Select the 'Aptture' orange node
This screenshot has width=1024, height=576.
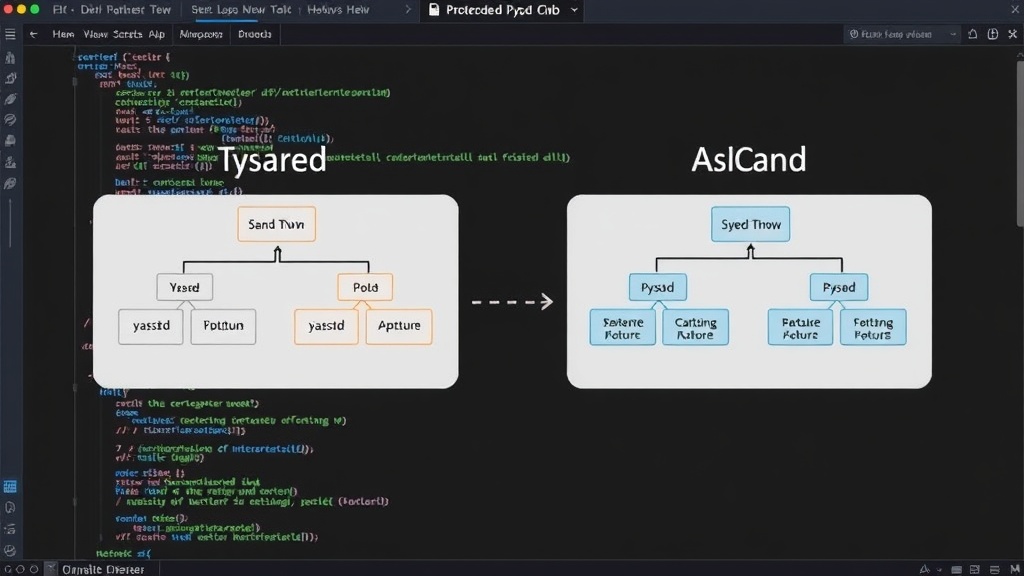tap(399, 326)
